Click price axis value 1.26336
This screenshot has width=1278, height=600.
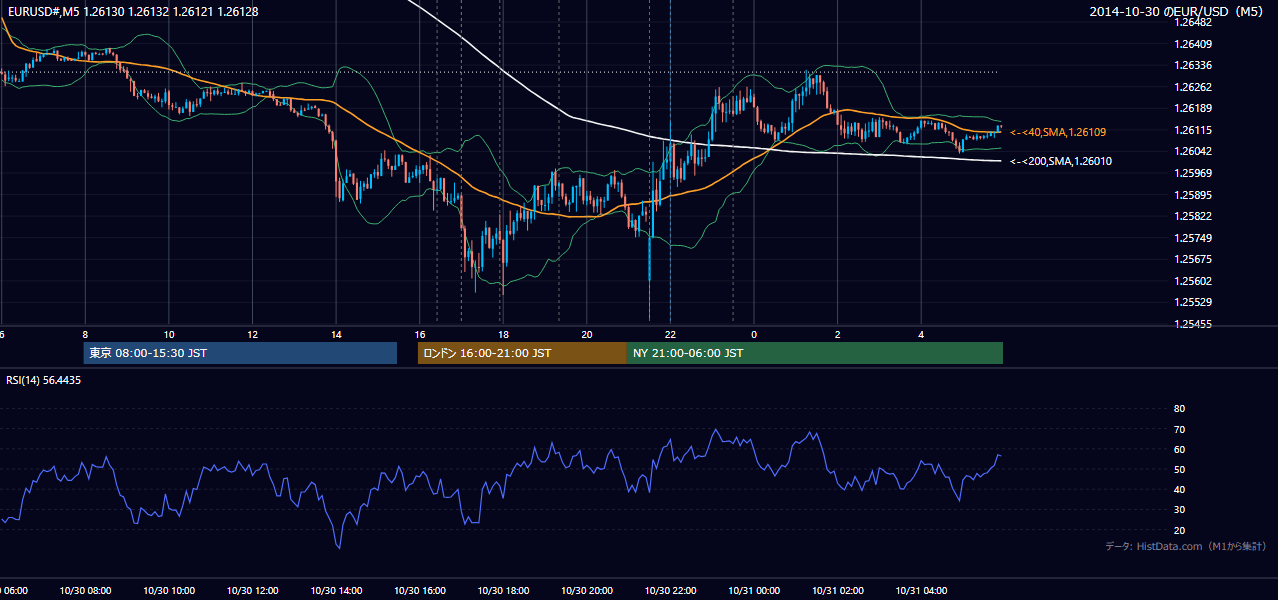point(1192,65)
